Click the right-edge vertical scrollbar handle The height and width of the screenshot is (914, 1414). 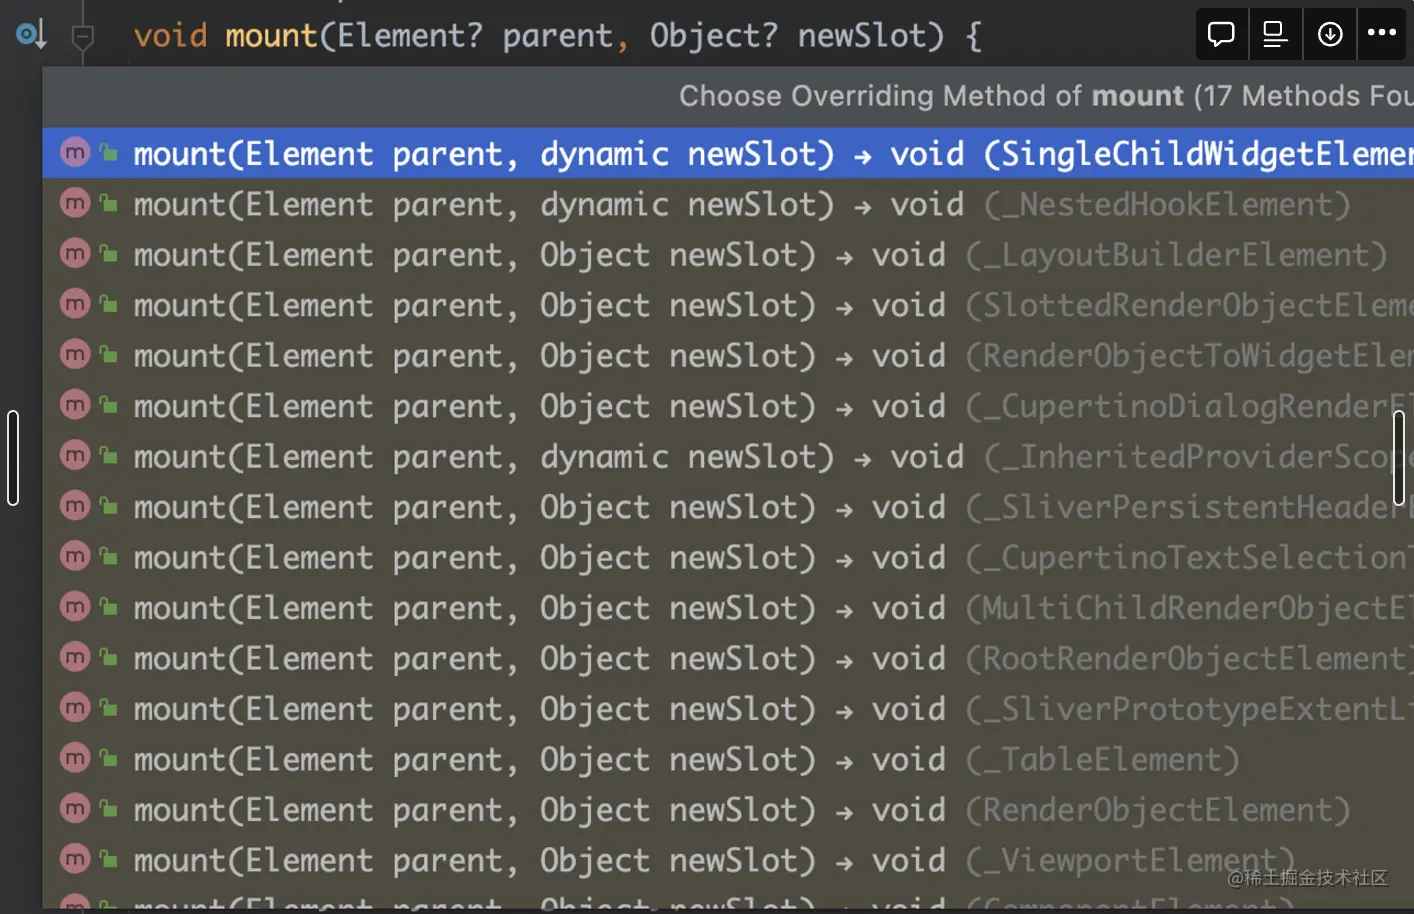pos(1398,458)
